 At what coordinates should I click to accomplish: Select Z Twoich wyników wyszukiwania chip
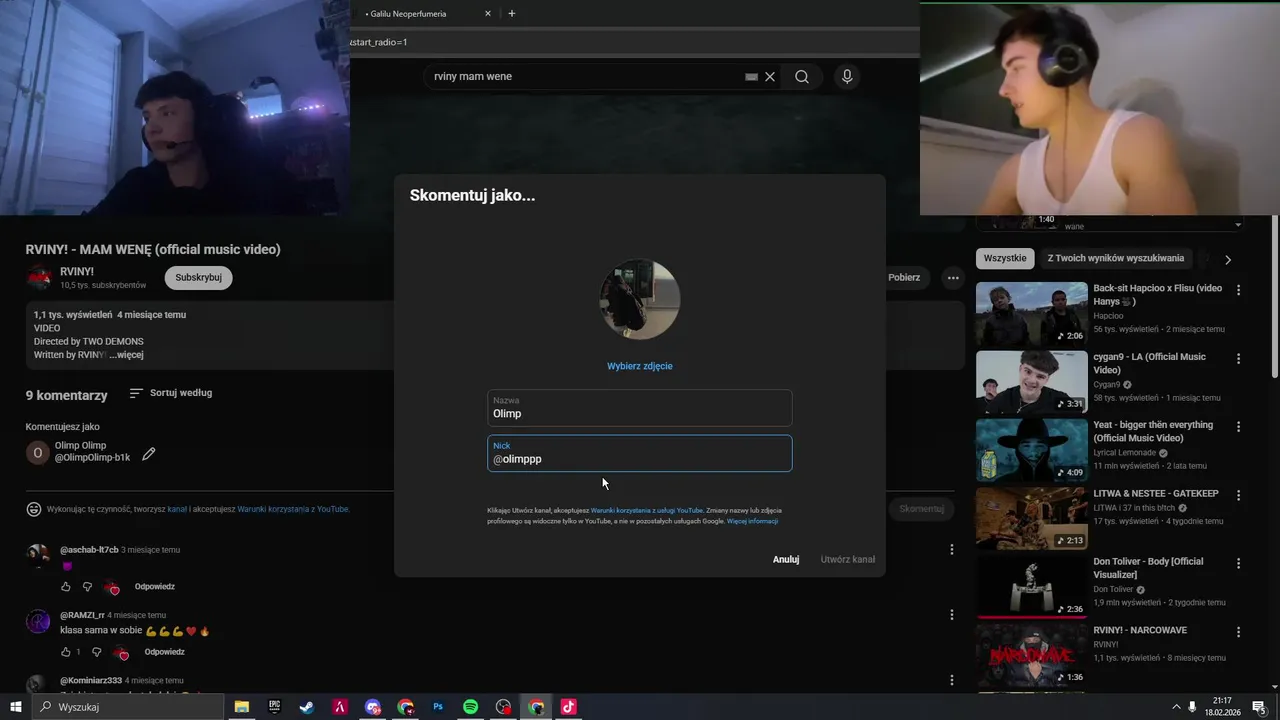pyautogui.click(x=1116, y=258)
